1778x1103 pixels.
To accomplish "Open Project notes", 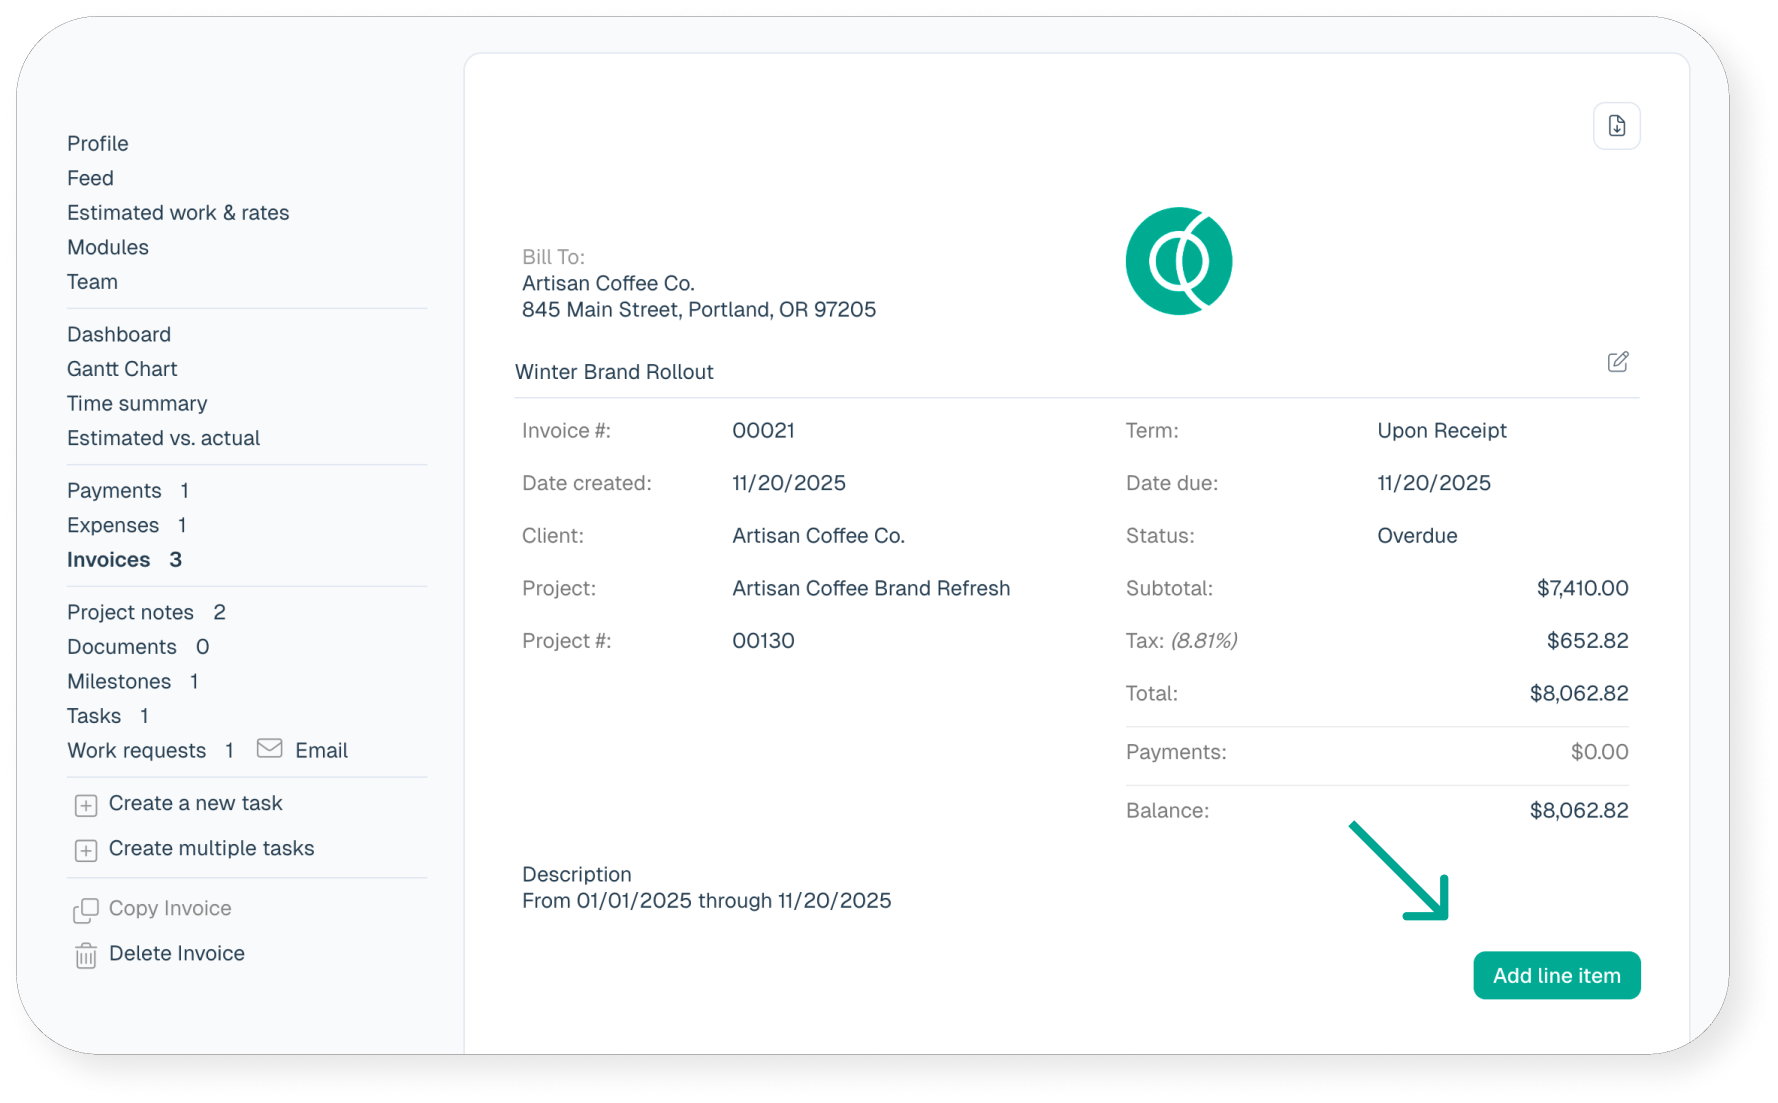I will tap(130, 612).
